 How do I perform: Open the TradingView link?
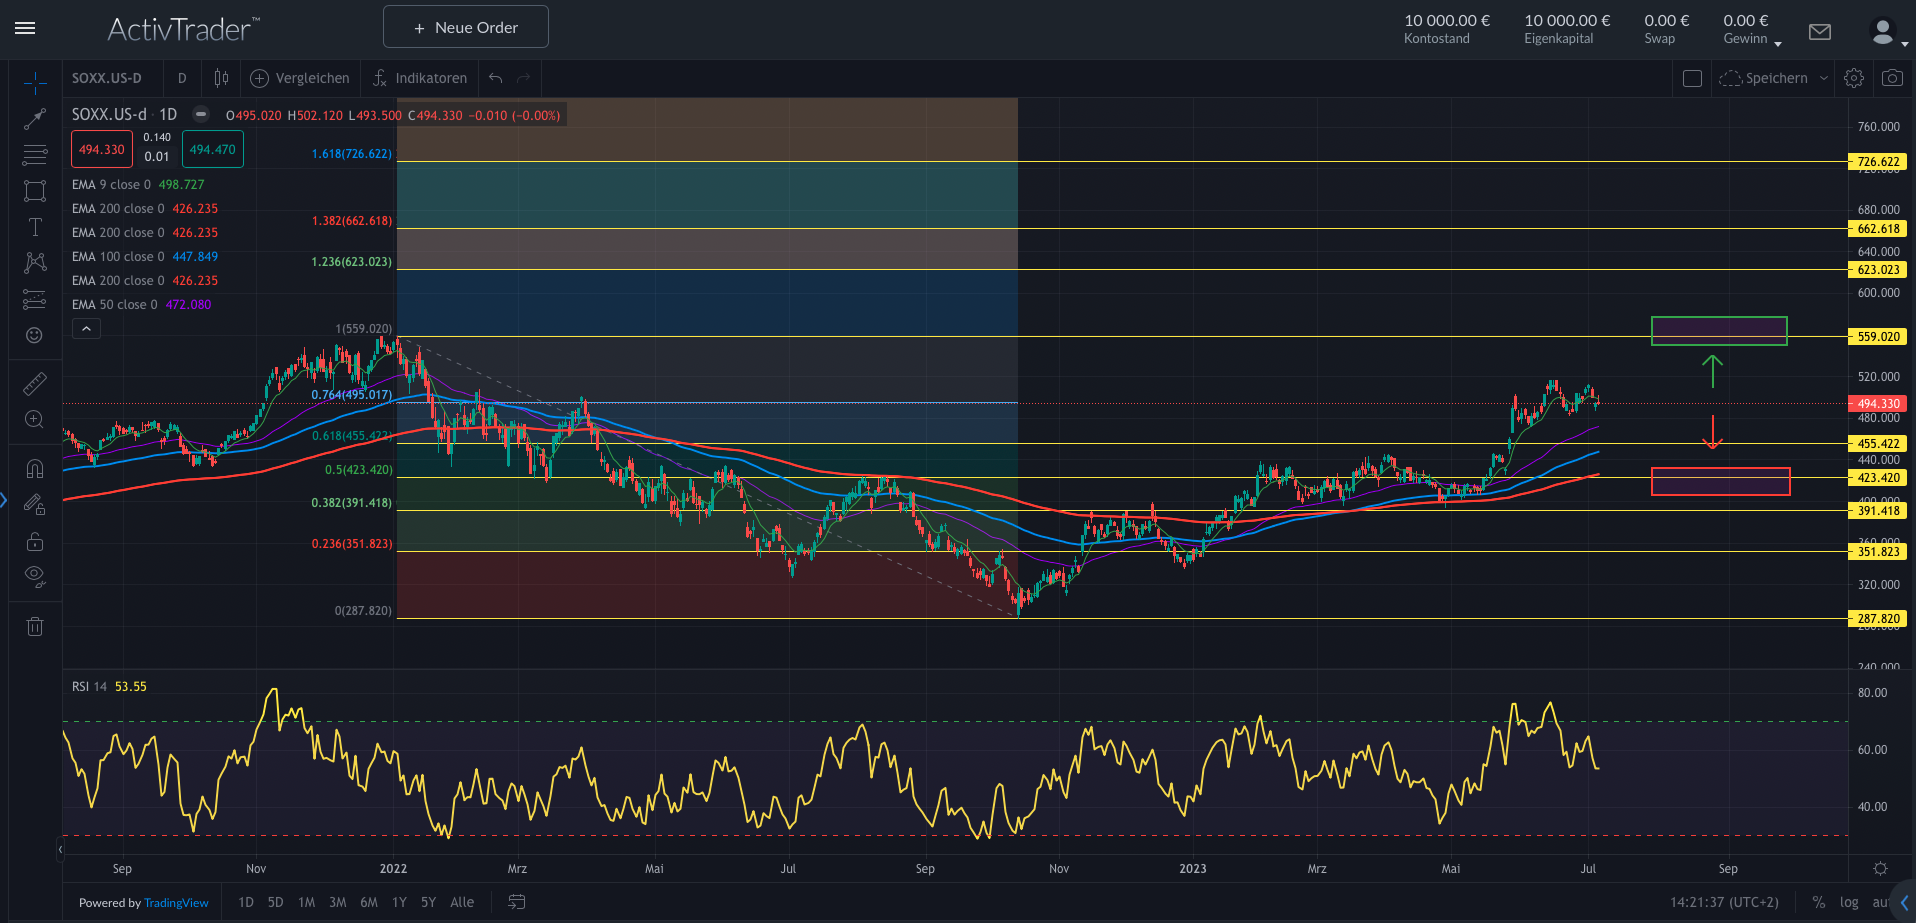coord(176,903)
